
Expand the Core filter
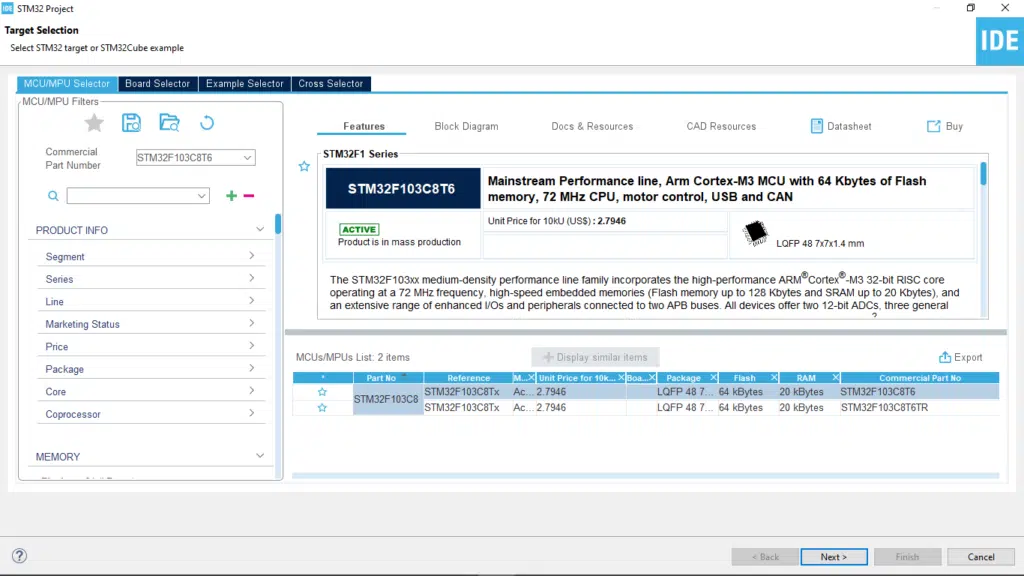251,391
